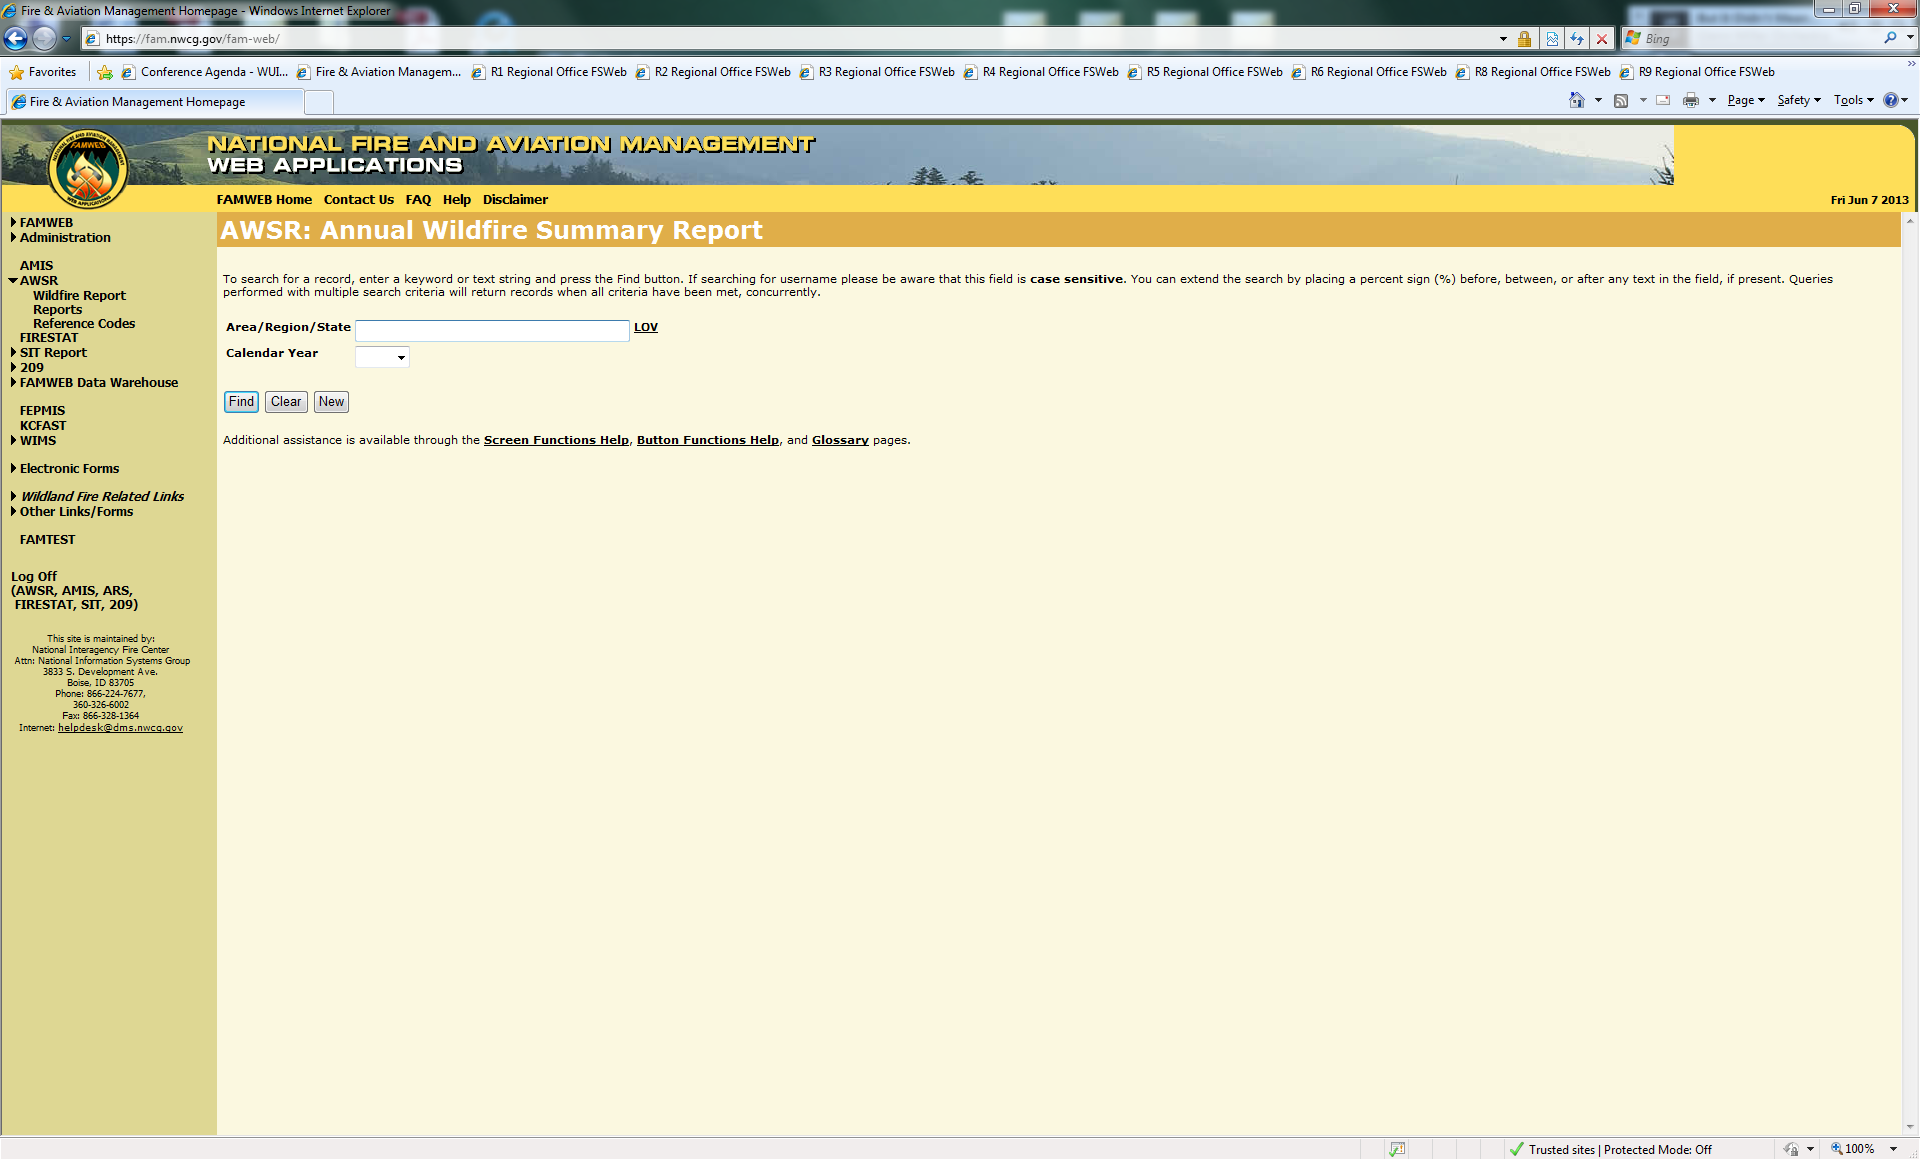Click the Stop loading red X icon
Viewport: 1920px width, 1160px height.
click(1602, 39)
